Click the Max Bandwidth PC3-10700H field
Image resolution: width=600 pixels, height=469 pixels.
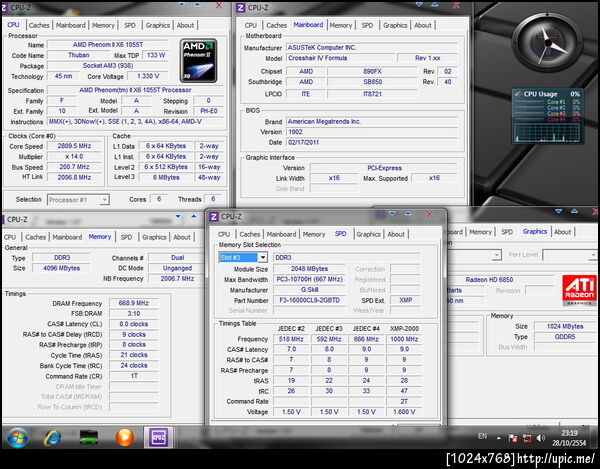(310, 279)
